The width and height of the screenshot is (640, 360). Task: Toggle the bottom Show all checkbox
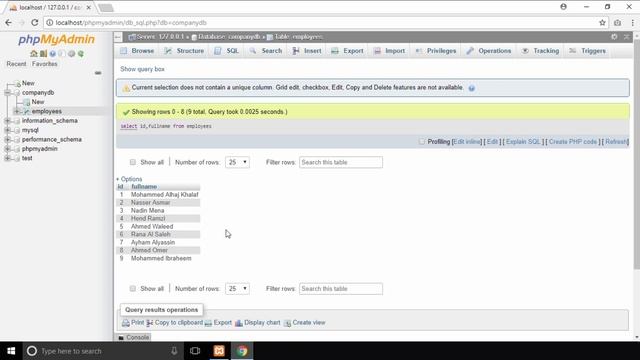point(133,289)
